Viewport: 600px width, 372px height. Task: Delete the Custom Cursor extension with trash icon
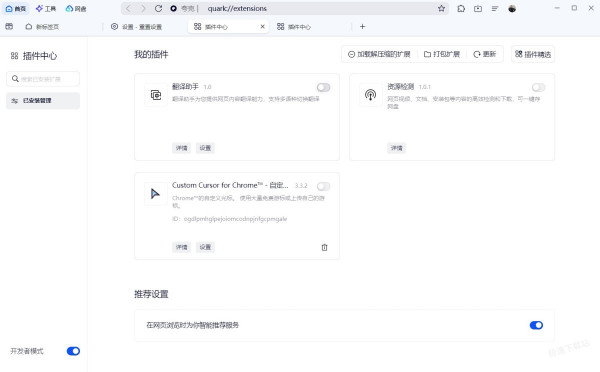pyautogui.click(x=324, y=247)
